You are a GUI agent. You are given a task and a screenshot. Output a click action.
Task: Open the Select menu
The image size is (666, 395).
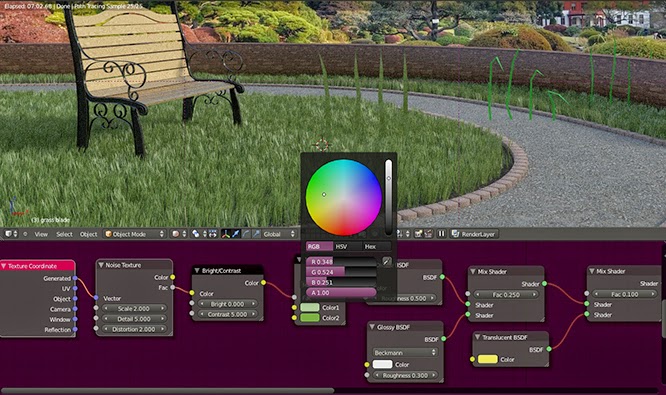[65, 234]
